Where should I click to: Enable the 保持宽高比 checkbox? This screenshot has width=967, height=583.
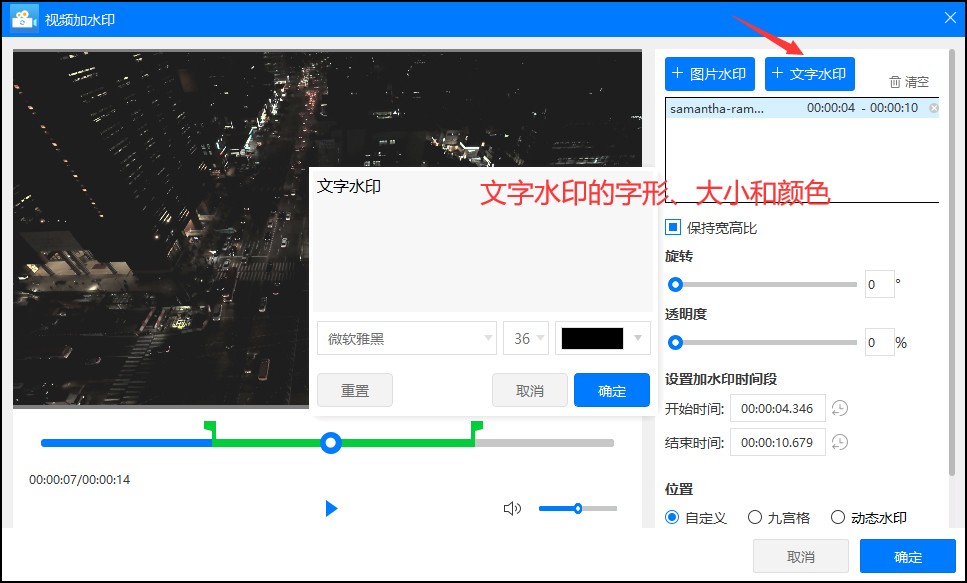click(675, 227)
